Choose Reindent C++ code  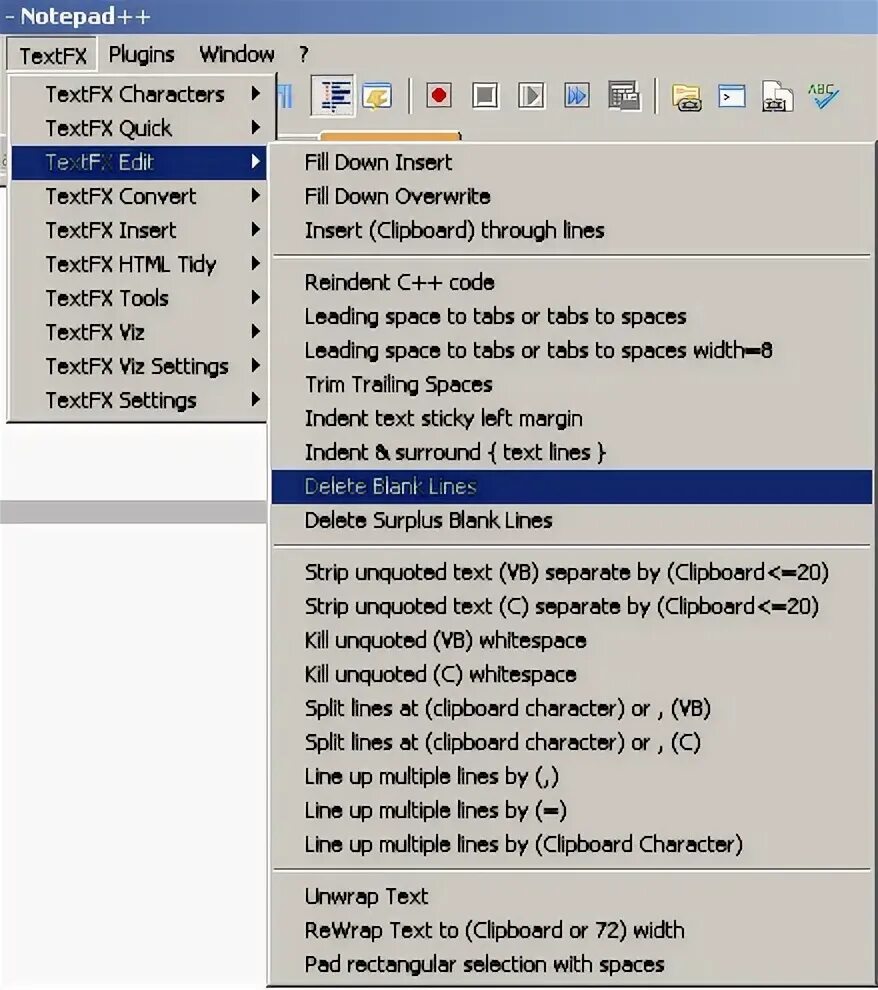click(x=572, y=282)
